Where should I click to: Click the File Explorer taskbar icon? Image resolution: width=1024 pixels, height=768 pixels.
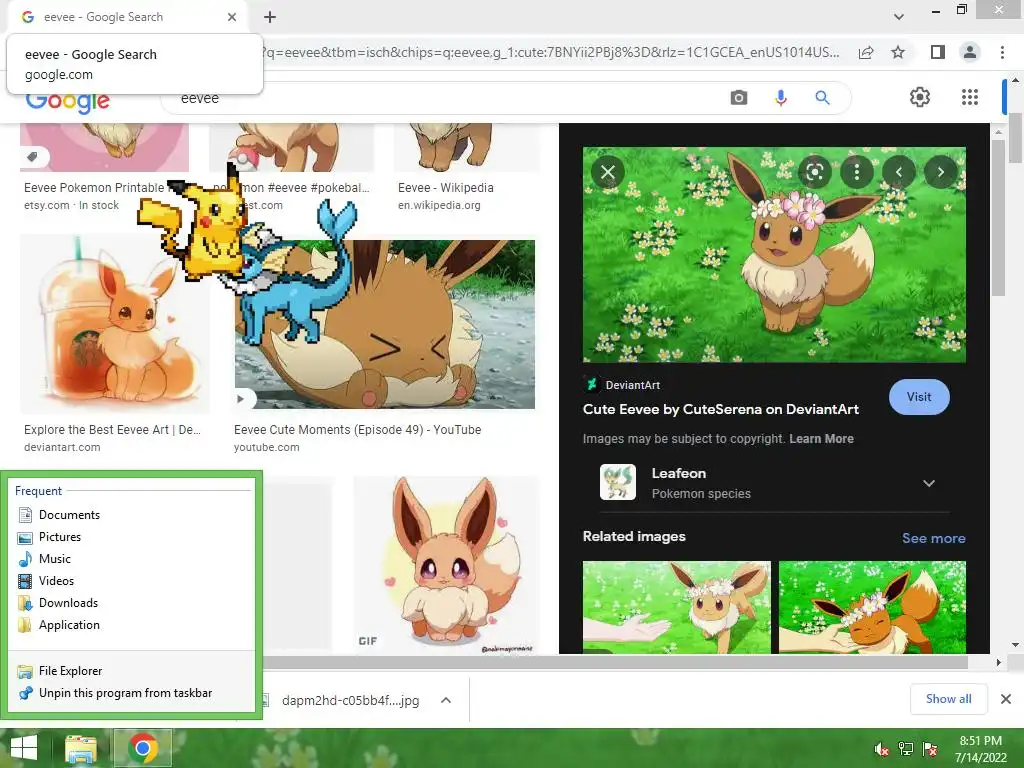click(80, 748)
